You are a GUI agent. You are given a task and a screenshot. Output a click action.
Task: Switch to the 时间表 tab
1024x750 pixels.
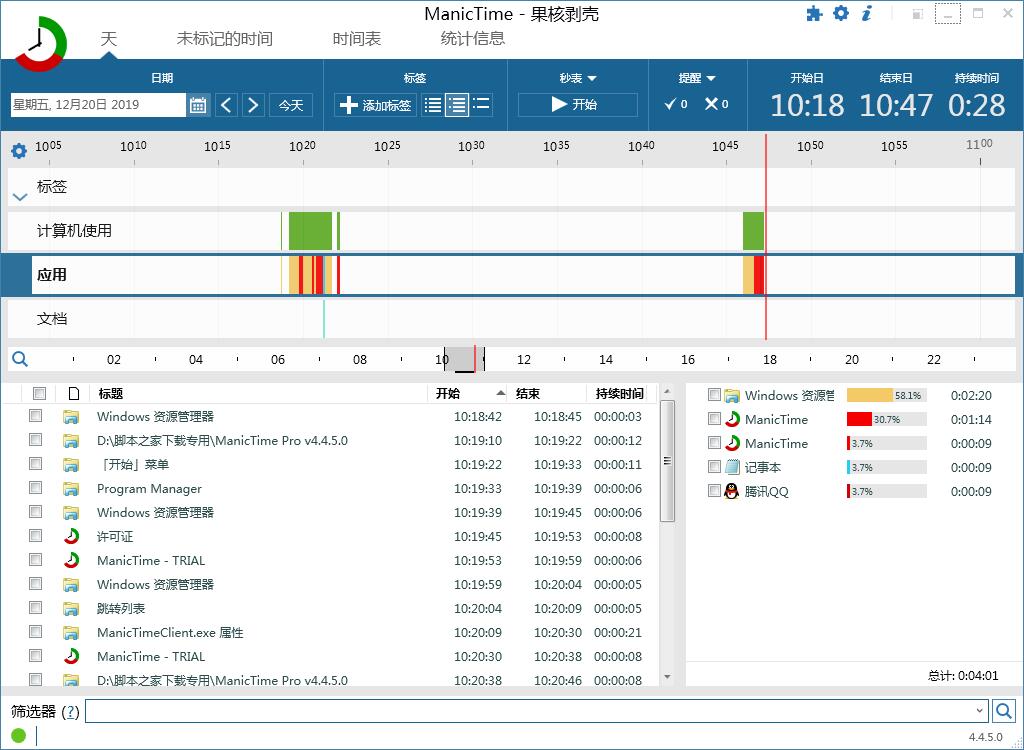pos(357,39)
